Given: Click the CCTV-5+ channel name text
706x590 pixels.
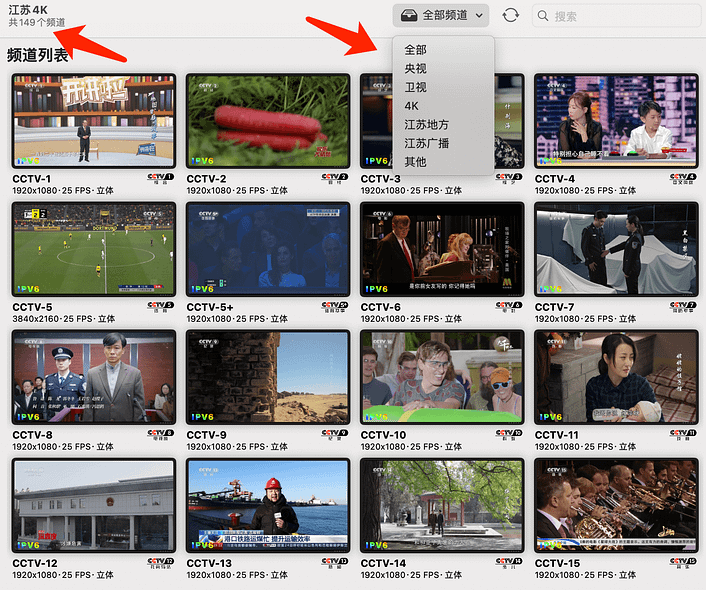Looking at the screenshot, I should [x=210, y=307].
